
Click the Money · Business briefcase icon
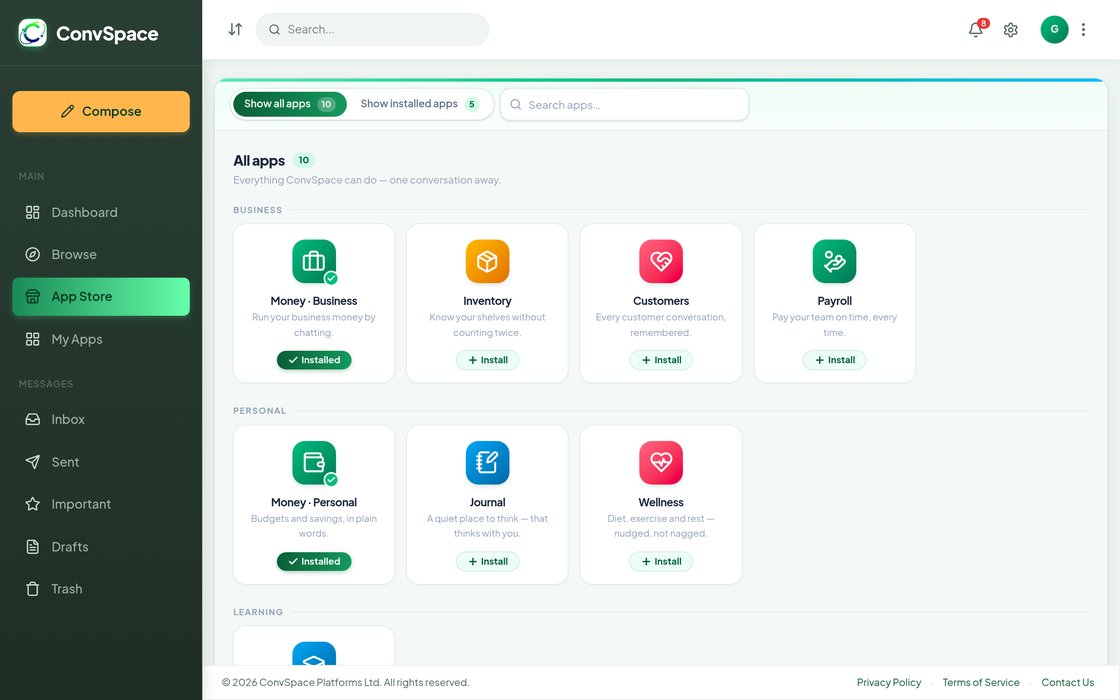[314, 261]
